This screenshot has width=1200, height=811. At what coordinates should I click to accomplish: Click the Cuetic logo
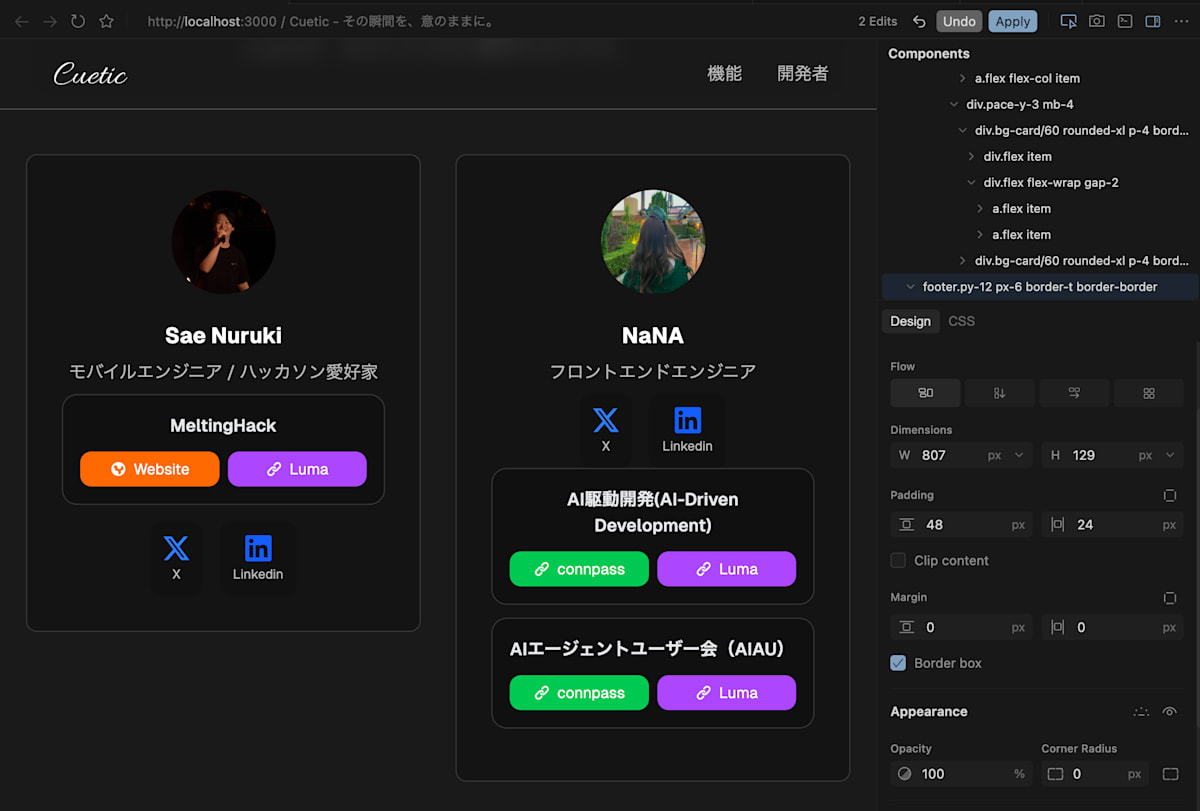coord(90,74)
